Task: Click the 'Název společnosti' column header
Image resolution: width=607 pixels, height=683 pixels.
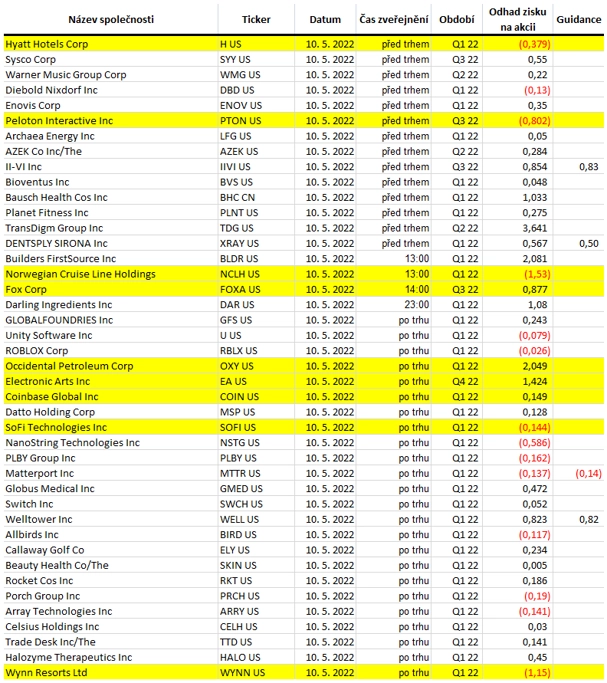Action: [x=111, y=20]
